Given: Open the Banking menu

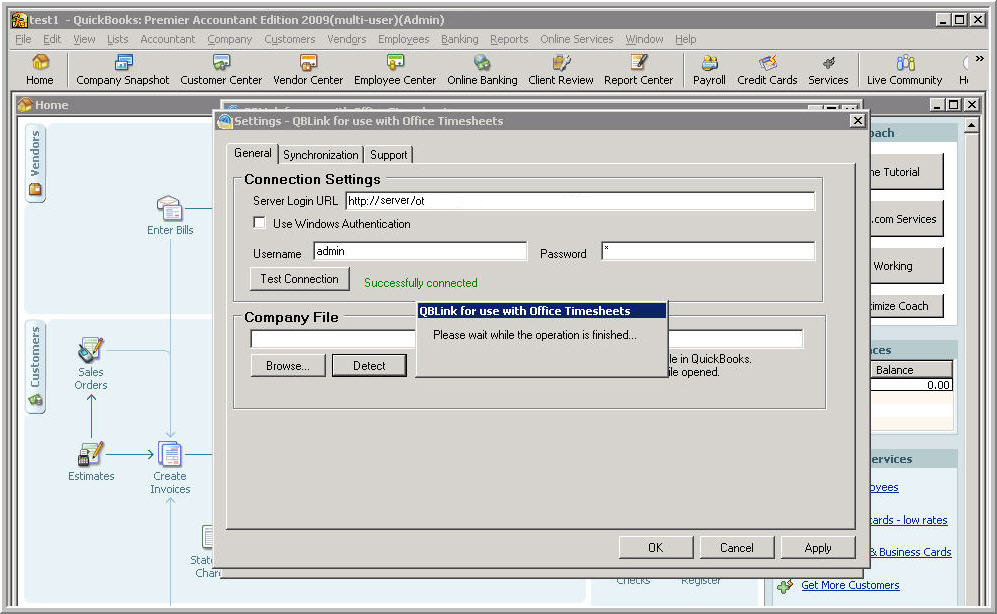Looking at the screenshot, I should point(460,39).
